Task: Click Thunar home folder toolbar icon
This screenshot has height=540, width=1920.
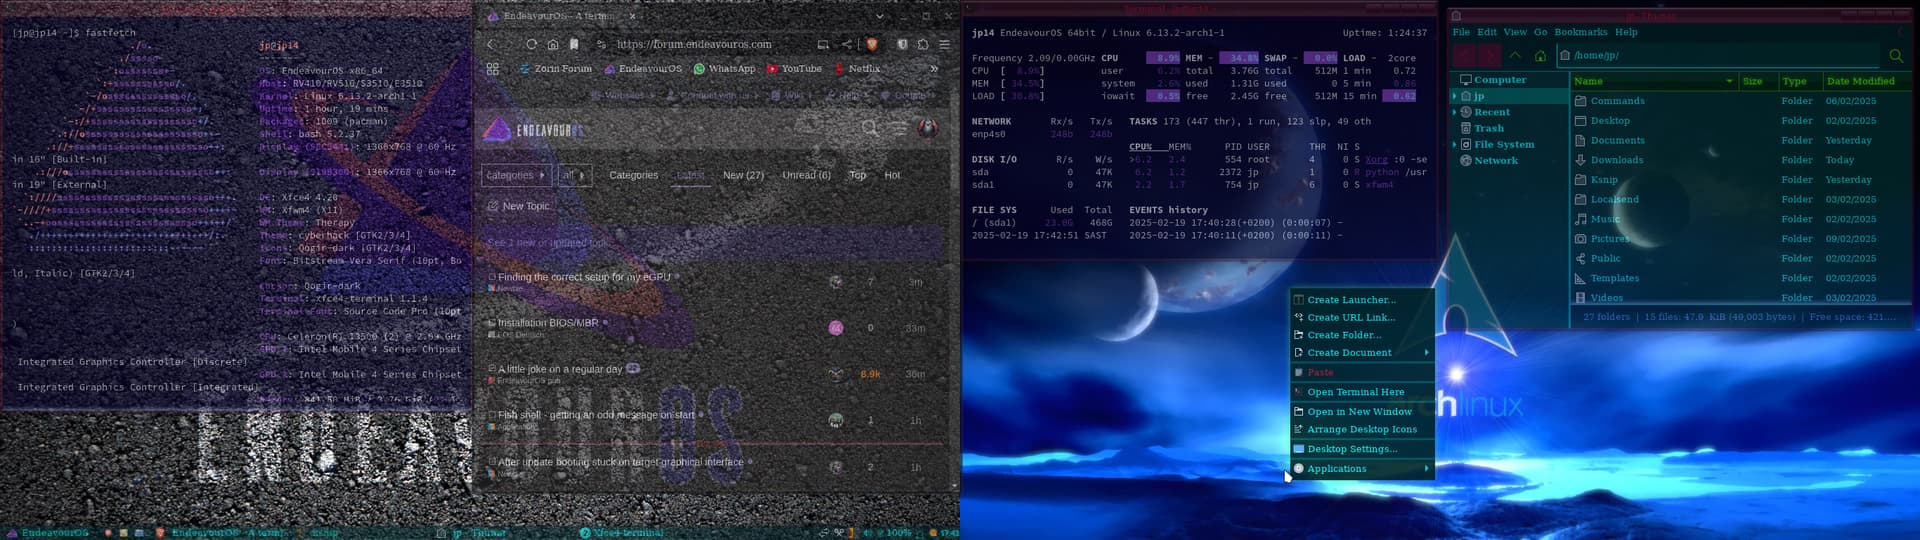Action: pyautogui.click(x=1540, y=55)
